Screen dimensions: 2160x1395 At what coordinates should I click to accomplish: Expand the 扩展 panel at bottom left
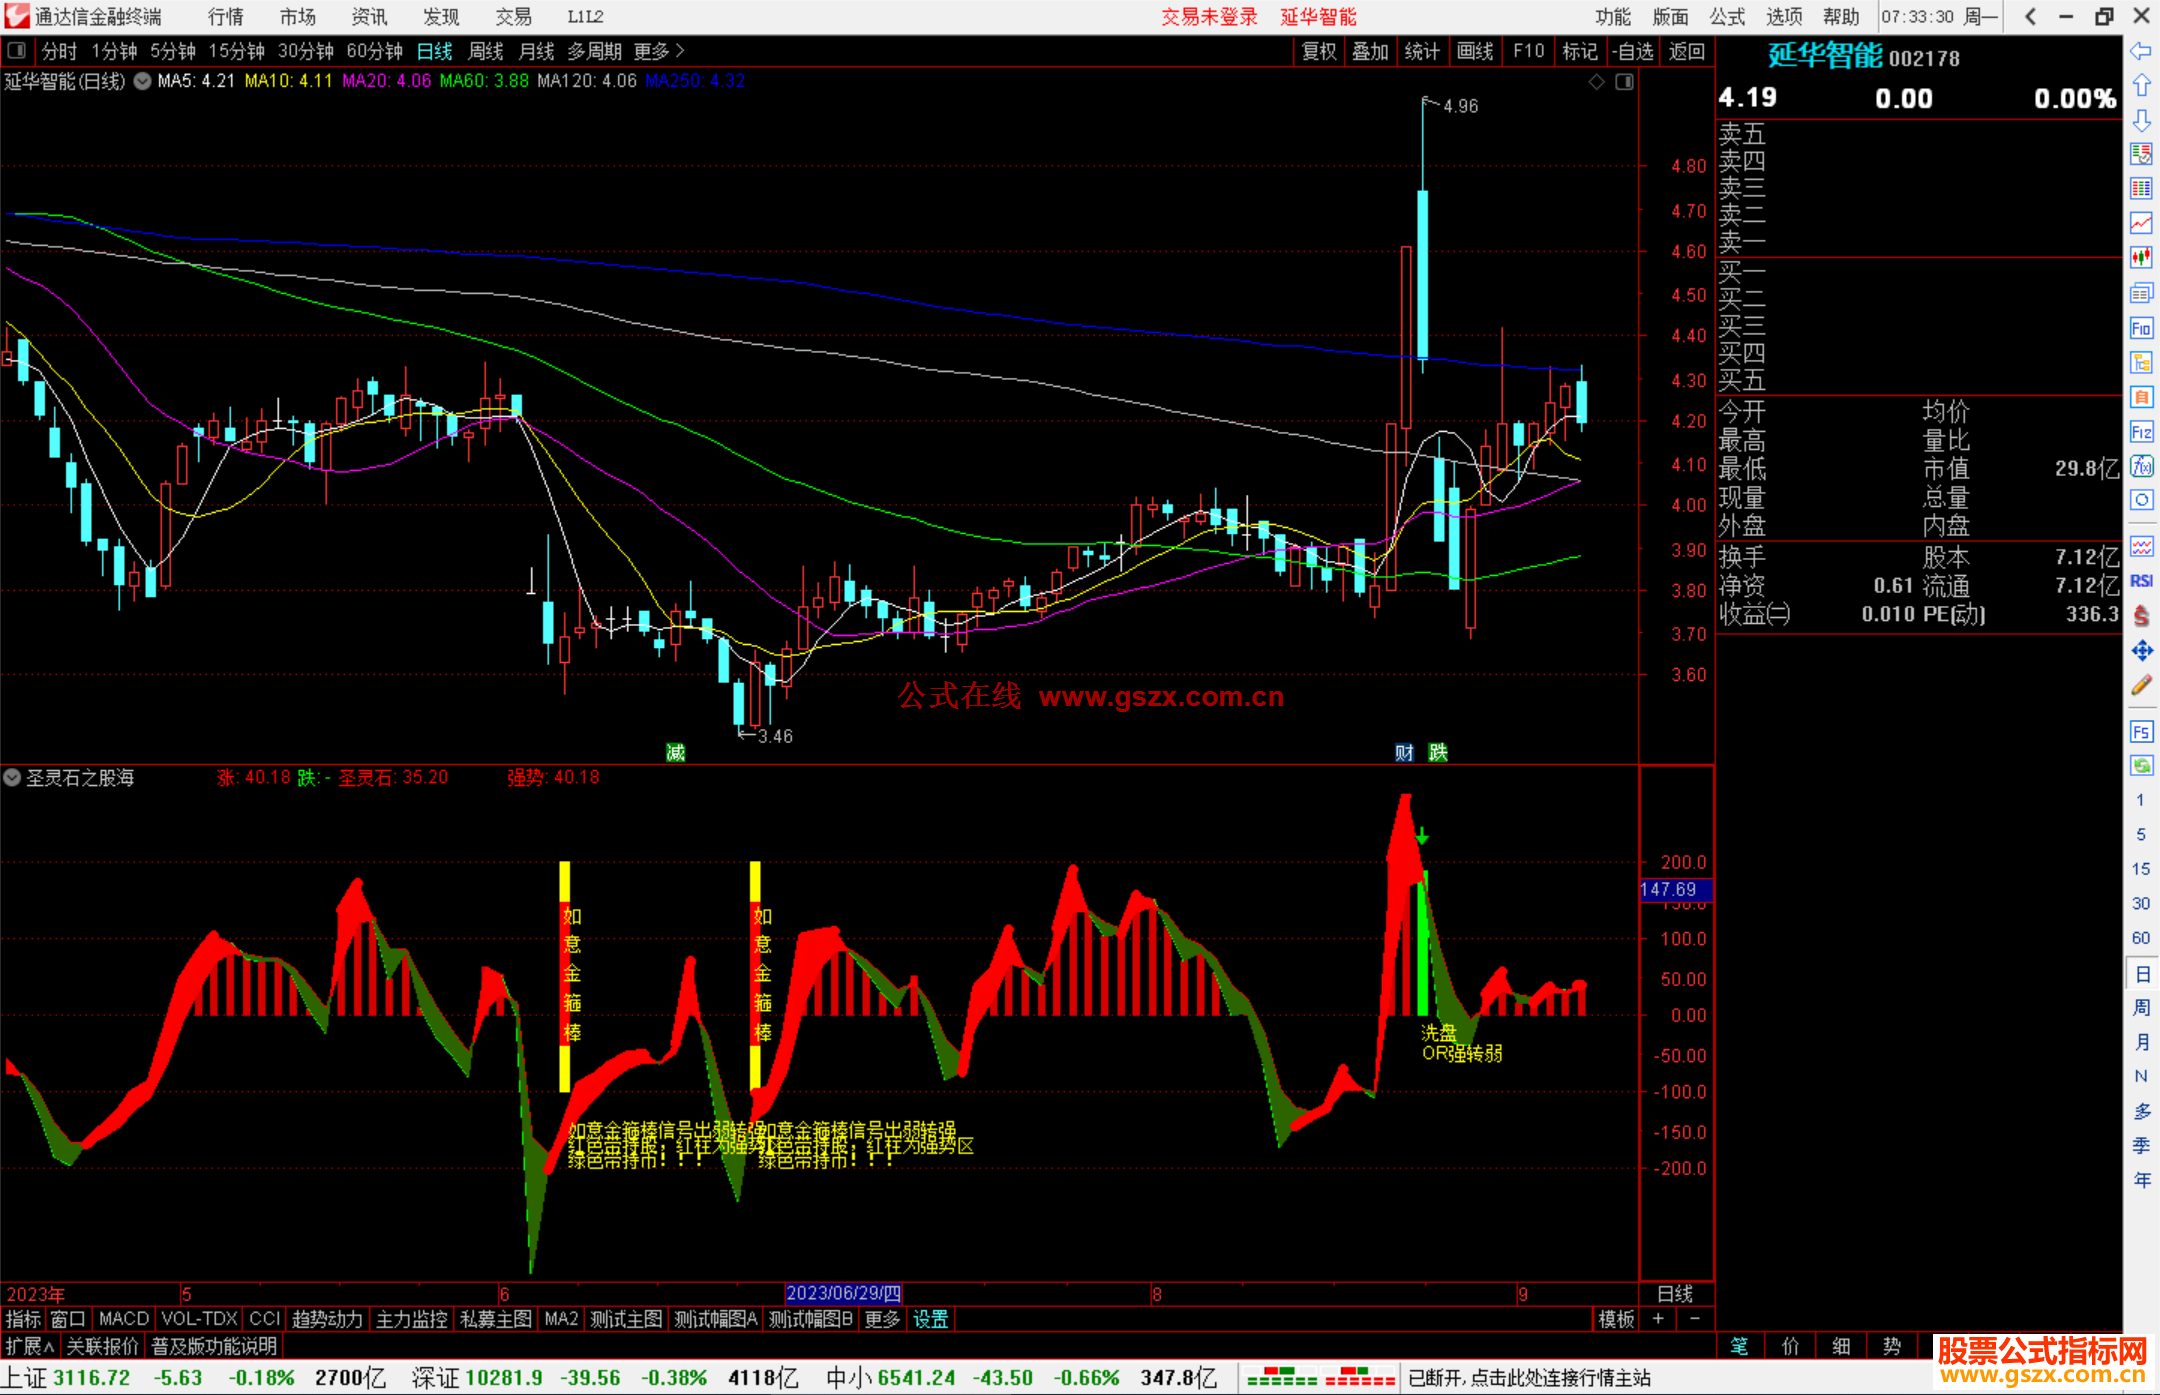click(29, 1346)
